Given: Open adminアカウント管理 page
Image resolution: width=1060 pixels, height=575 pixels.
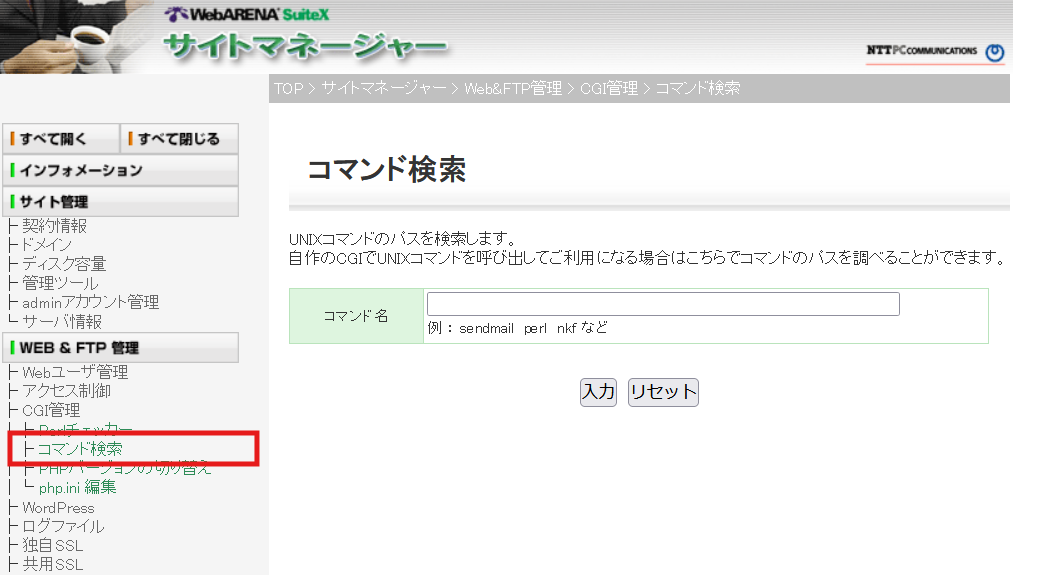Looking at the screenshot, I should [90, 302].
